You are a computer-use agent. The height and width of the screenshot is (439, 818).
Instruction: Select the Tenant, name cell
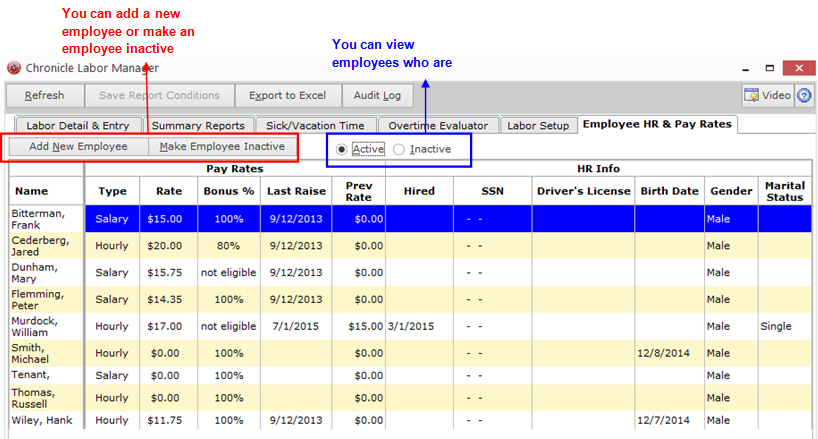pyautogui.click(x=46, y=375)
